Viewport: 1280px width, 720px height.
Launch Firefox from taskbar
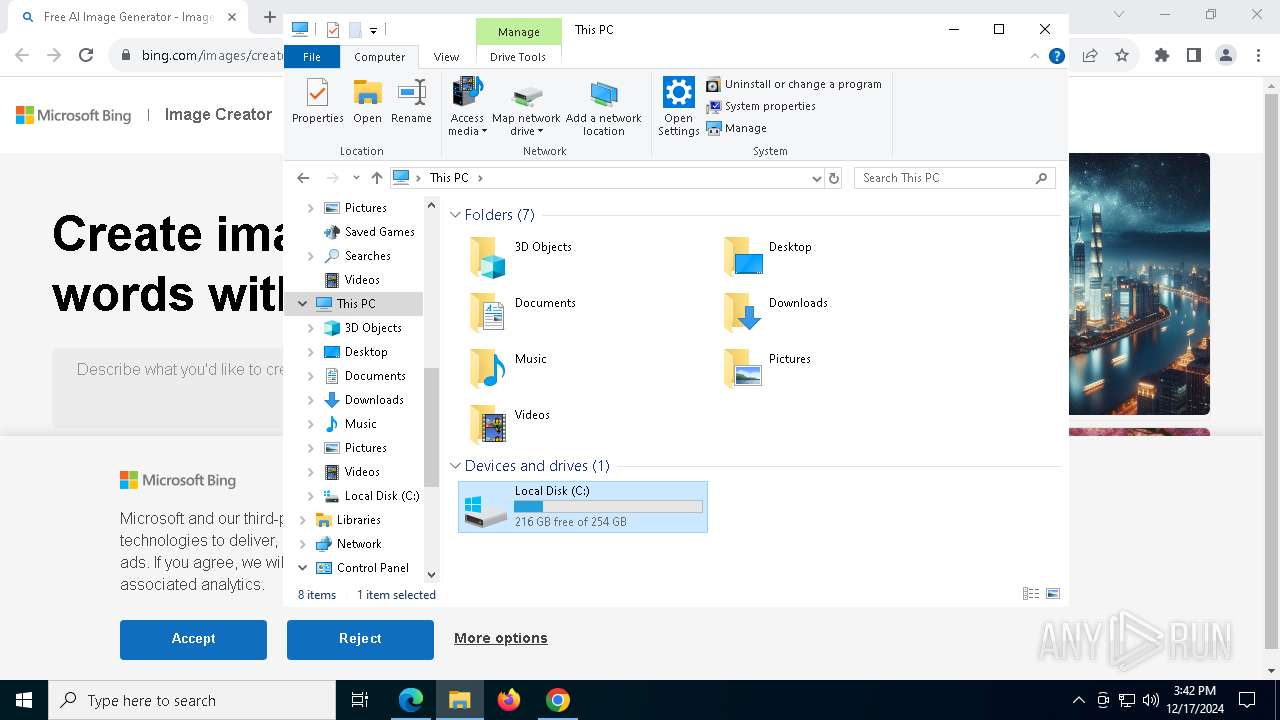coord(509,700)
